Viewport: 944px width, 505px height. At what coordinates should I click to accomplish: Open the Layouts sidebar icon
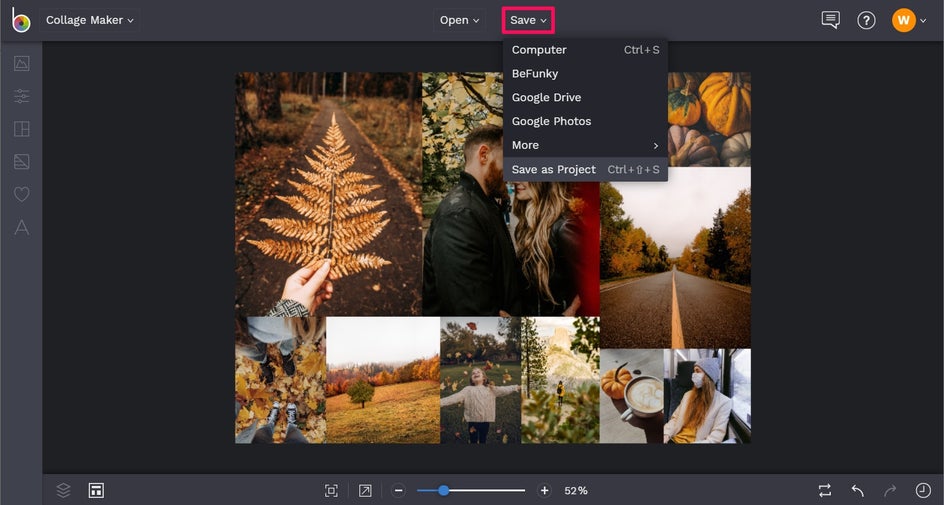(x=22, y=129)
